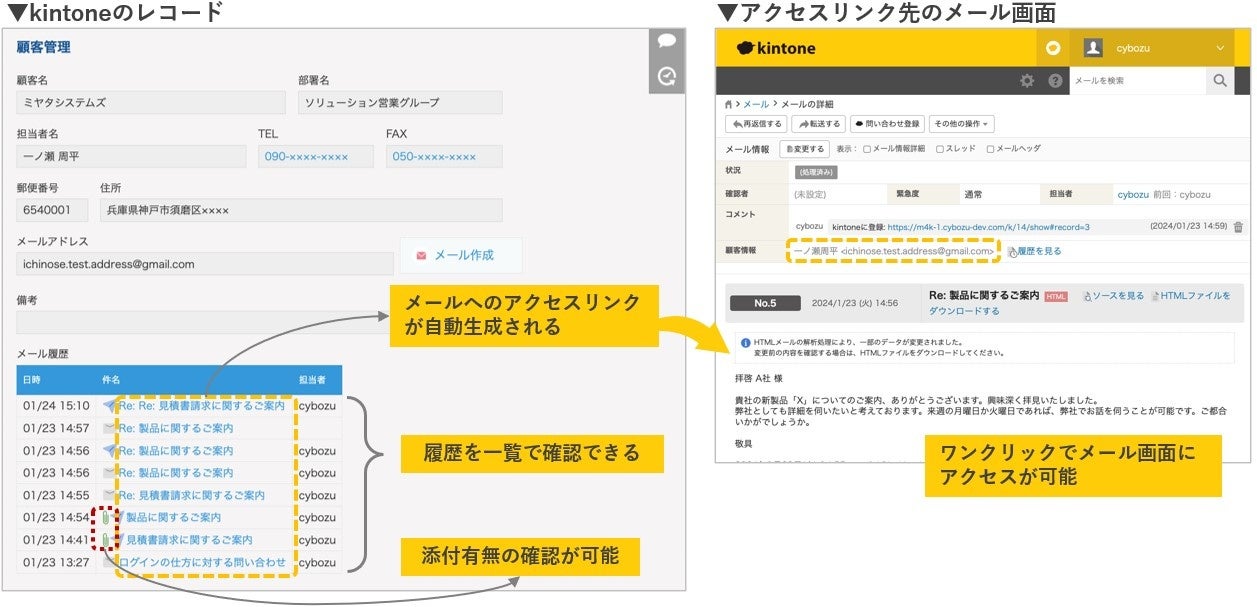Click the 転送する button

(x=818, y=124)
